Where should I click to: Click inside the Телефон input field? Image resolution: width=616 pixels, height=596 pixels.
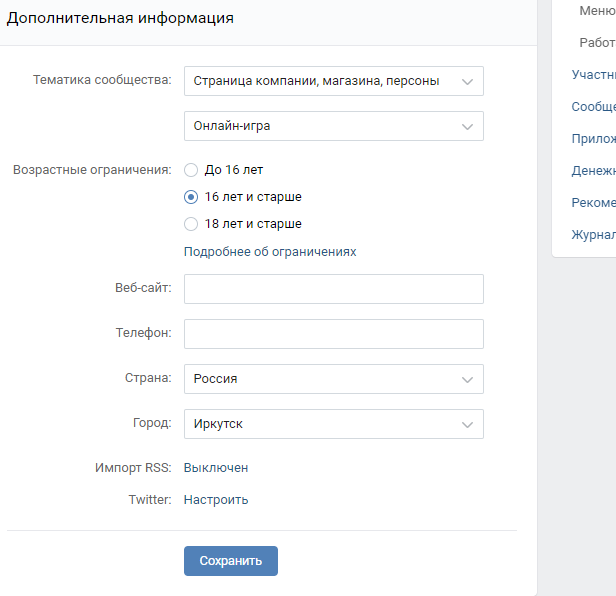click(334, 334)
